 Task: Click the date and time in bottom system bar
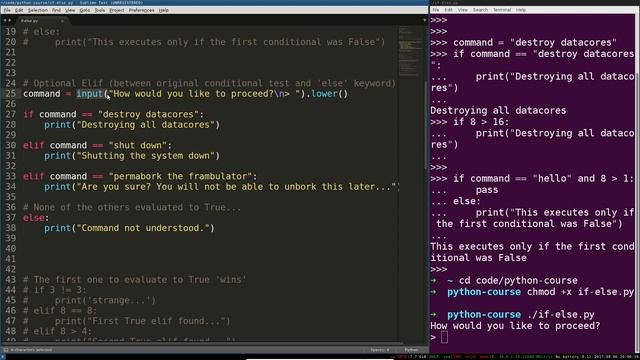click(617, 357)
